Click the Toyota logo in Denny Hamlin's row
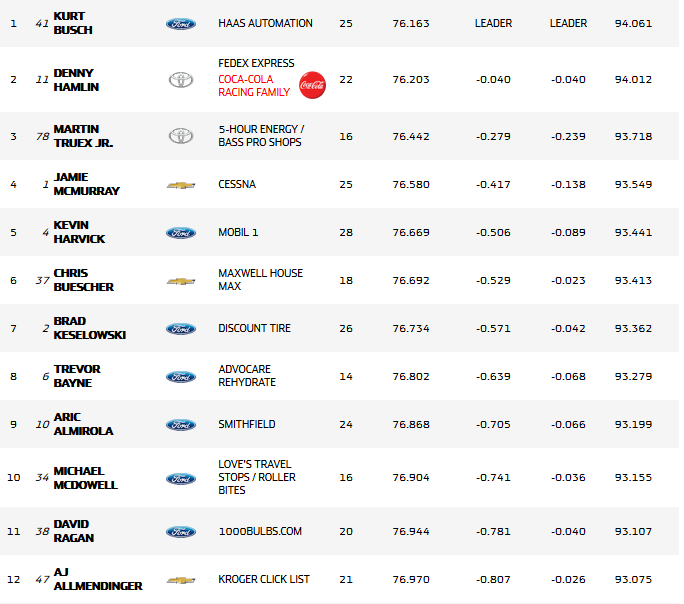This screenshot has height=604, width=684. pos(180,79)
